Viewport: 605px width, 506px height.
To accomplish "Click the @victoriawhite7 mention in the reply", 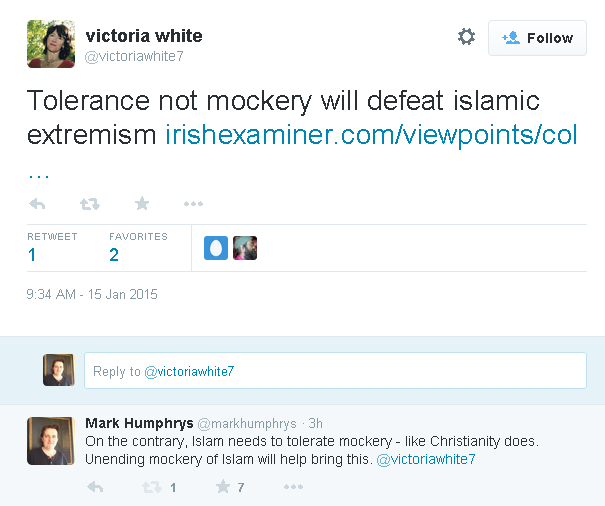I will click(426, 459).
